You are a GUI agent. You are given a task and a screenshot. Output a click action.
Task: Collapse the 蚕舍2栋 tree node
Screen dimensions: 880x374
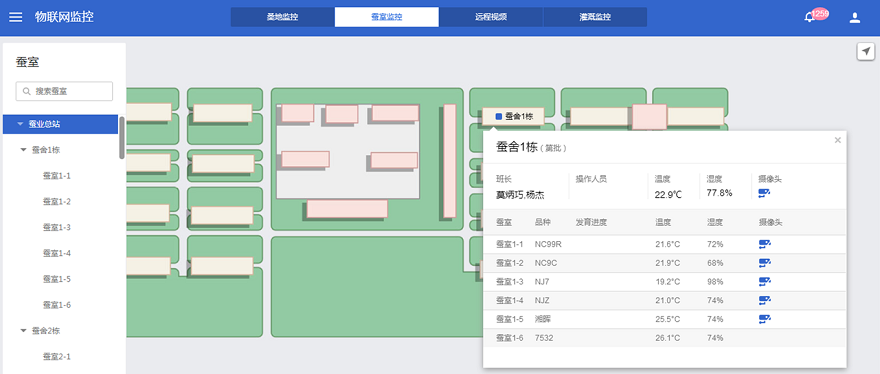24,331
